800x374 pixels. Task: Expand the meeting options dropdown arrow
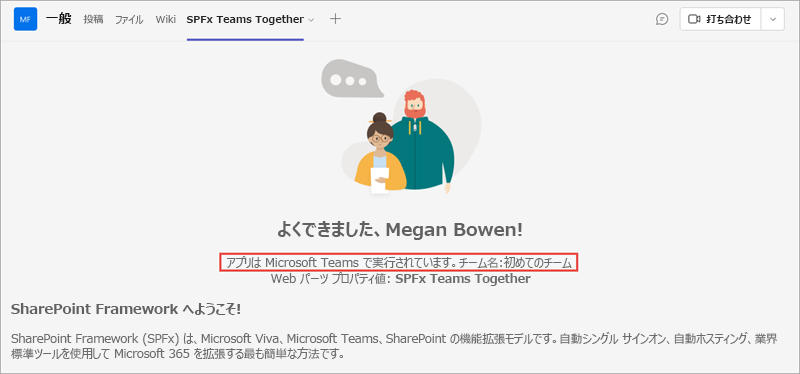[773, 19]
